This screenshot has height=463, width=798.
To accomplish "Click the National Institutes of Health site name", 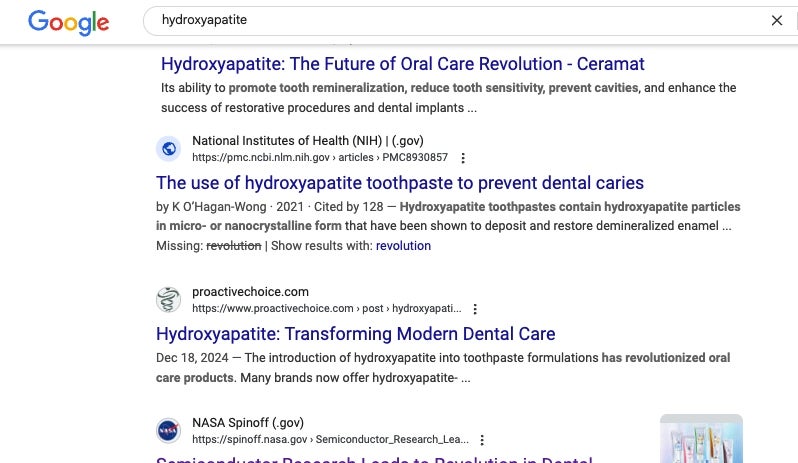I will click(307, 140).
